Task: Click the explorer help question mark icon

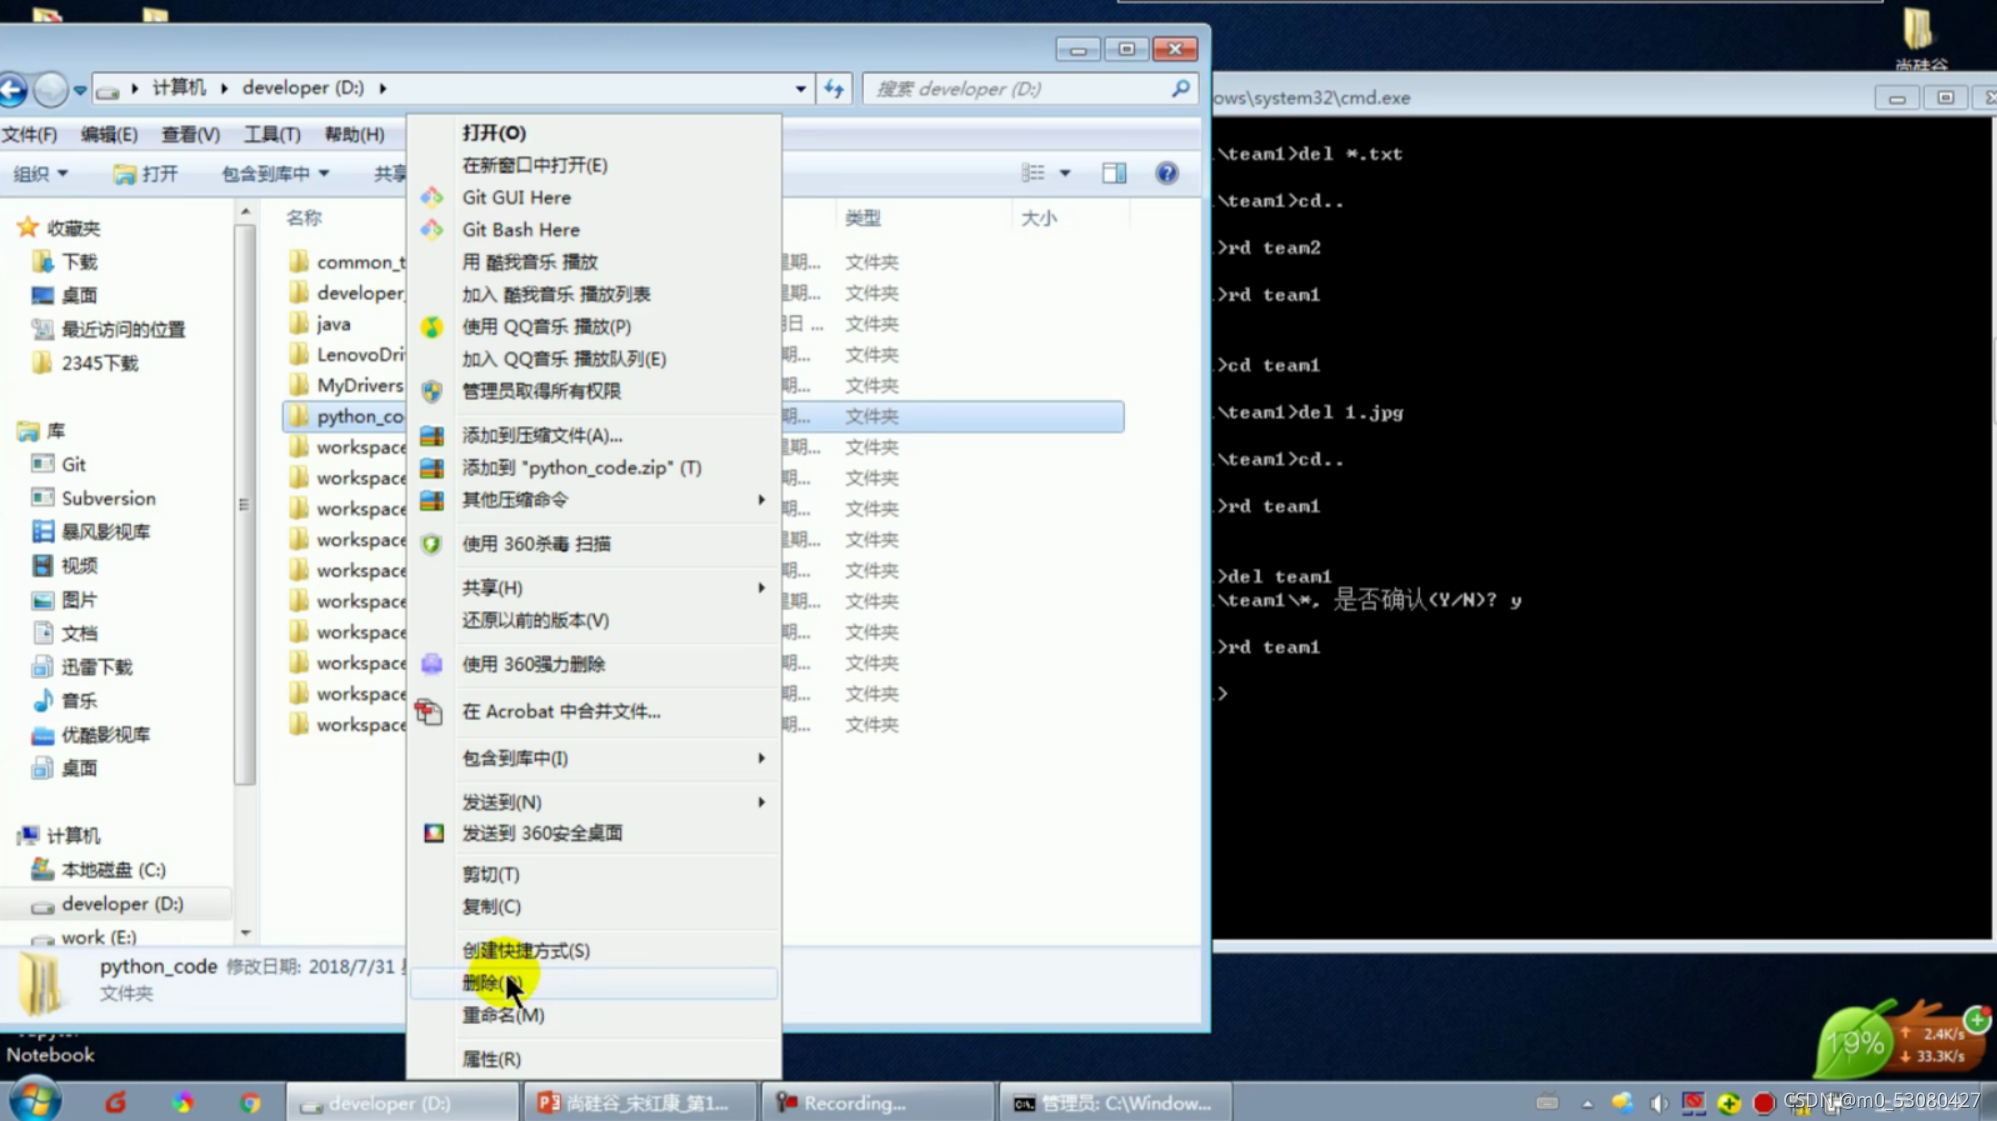Action: pos(1166,173)
